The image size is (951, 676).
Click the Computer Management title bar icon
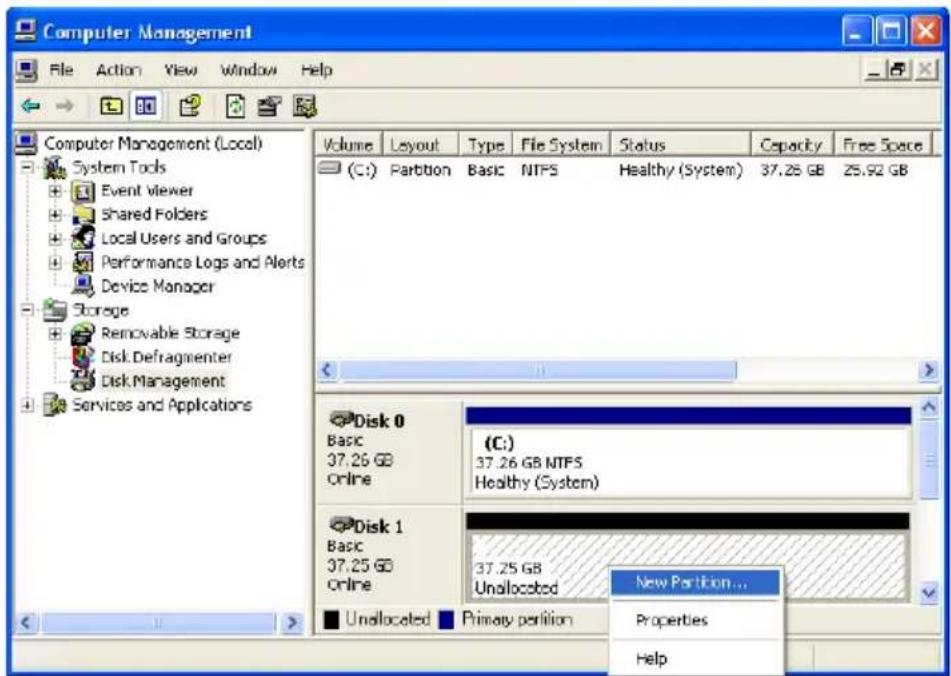pyautogui.click(x=25, y=31)
